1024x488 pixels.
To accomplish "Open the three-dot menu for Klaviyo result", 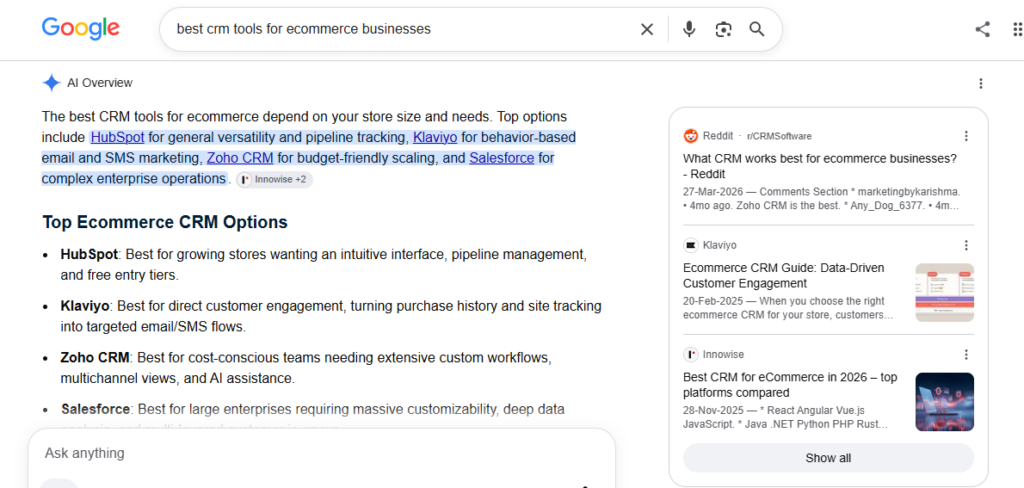I will coord(966,245).
